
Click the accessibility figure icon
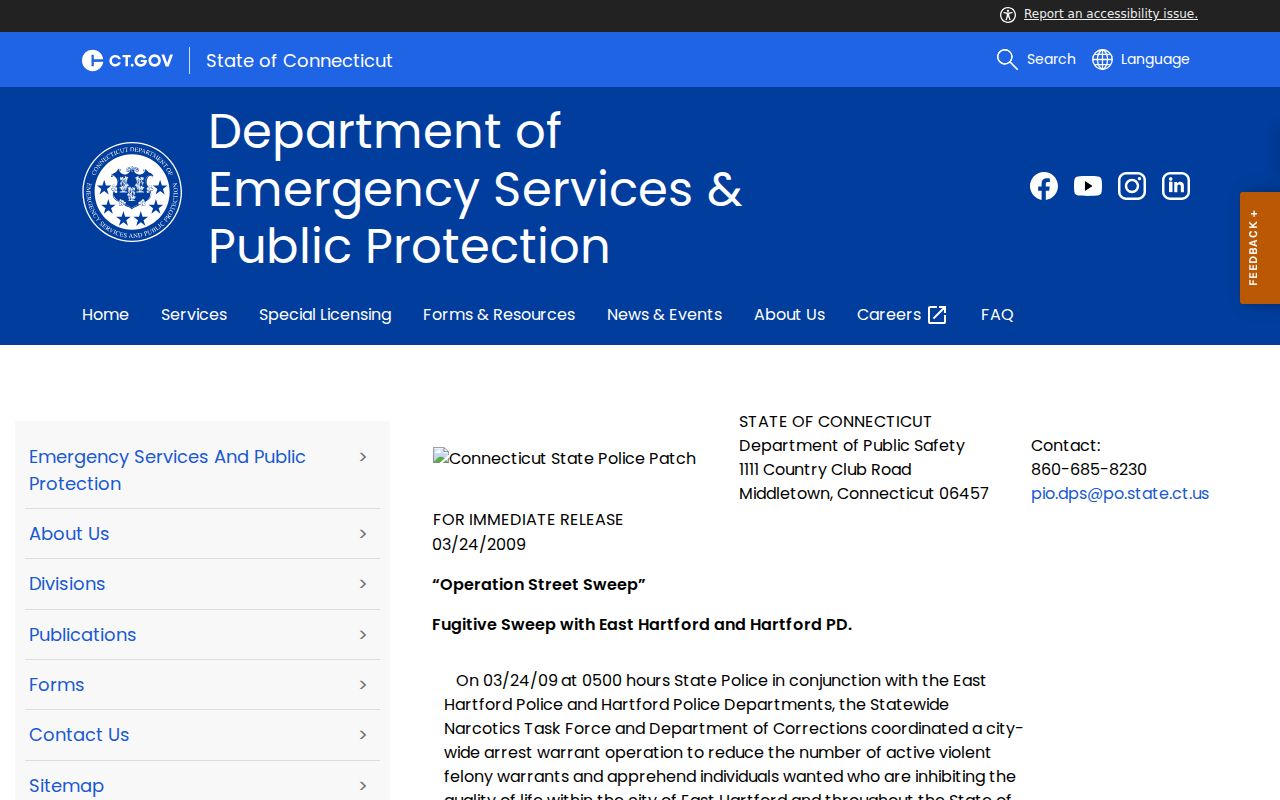pos(1008,14)
